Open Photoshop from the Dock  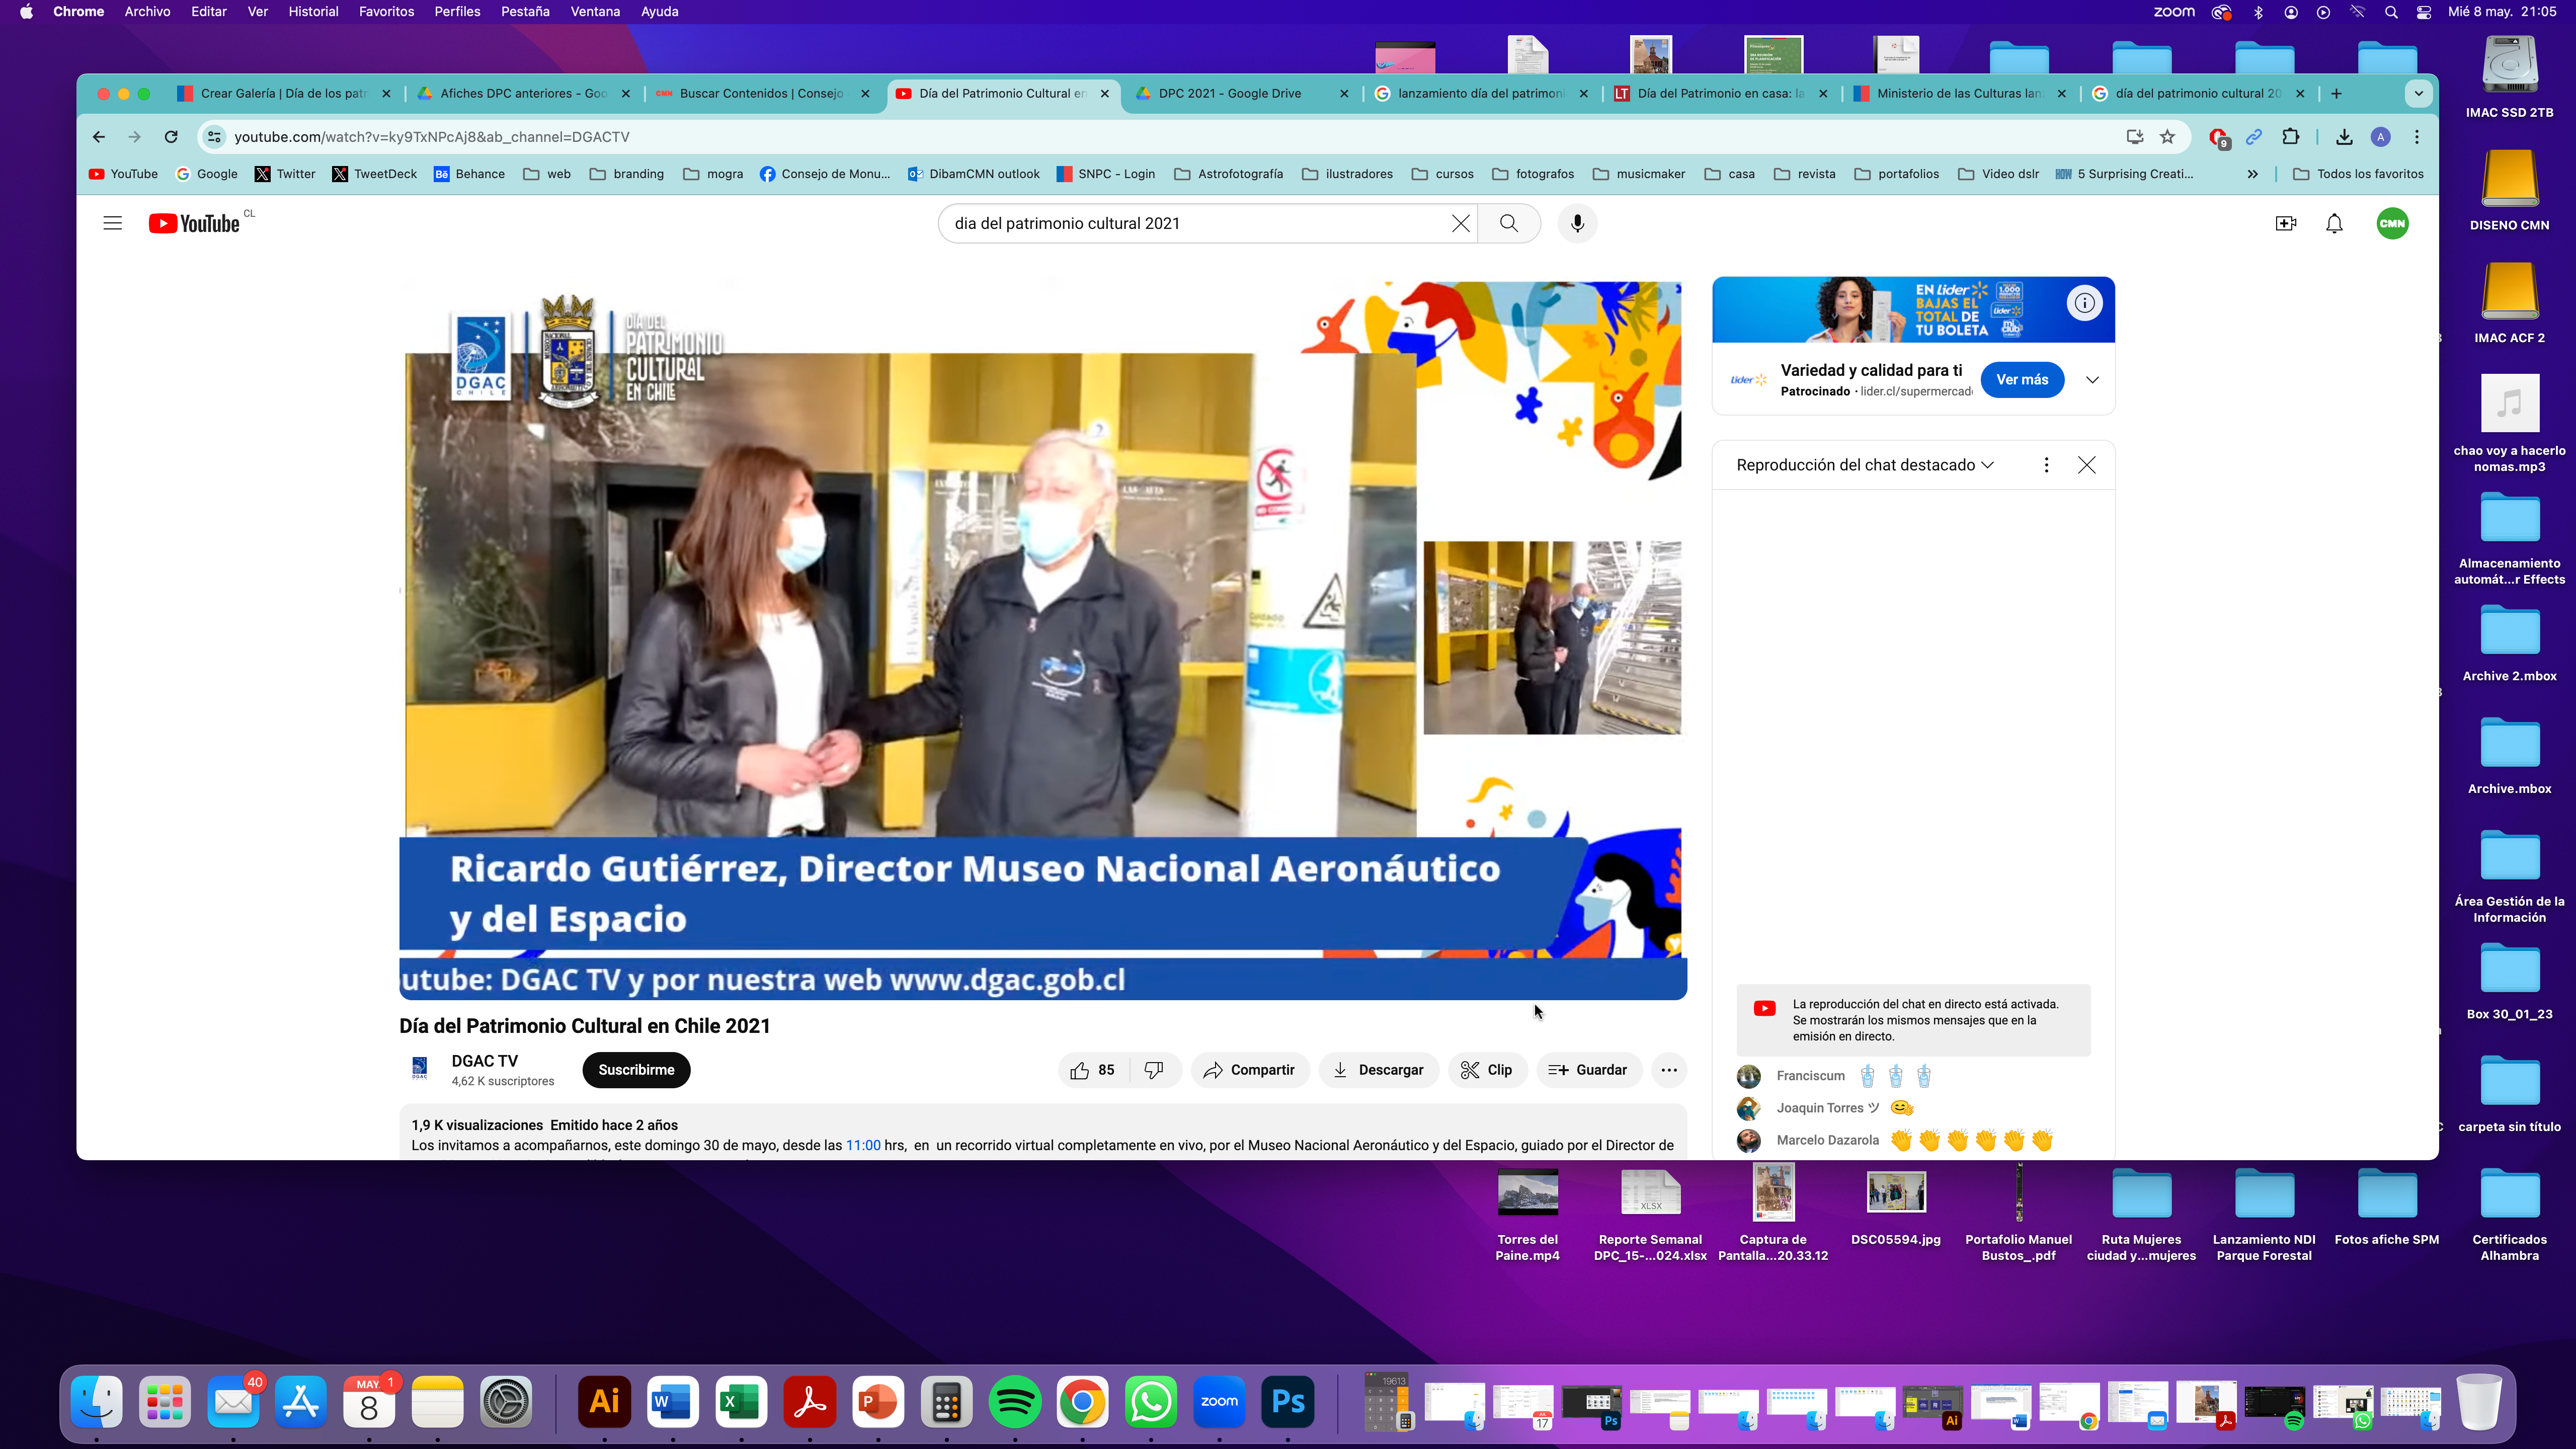(1287, 1402)
